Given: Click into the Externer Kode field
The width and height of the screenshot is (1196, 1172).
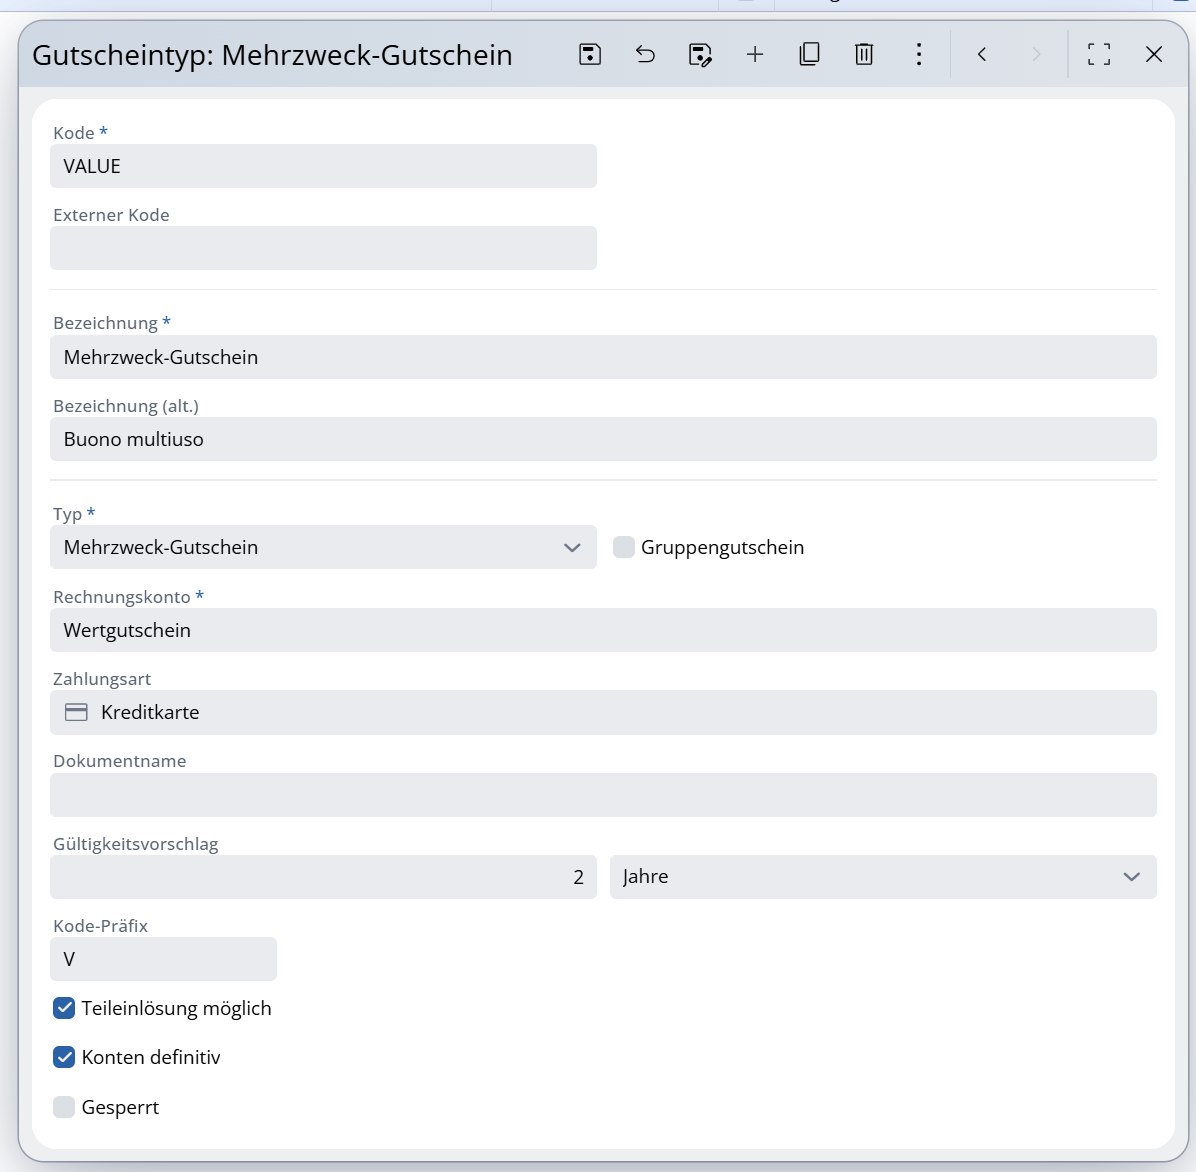Looking at the screenshot, I should [323, 248].
